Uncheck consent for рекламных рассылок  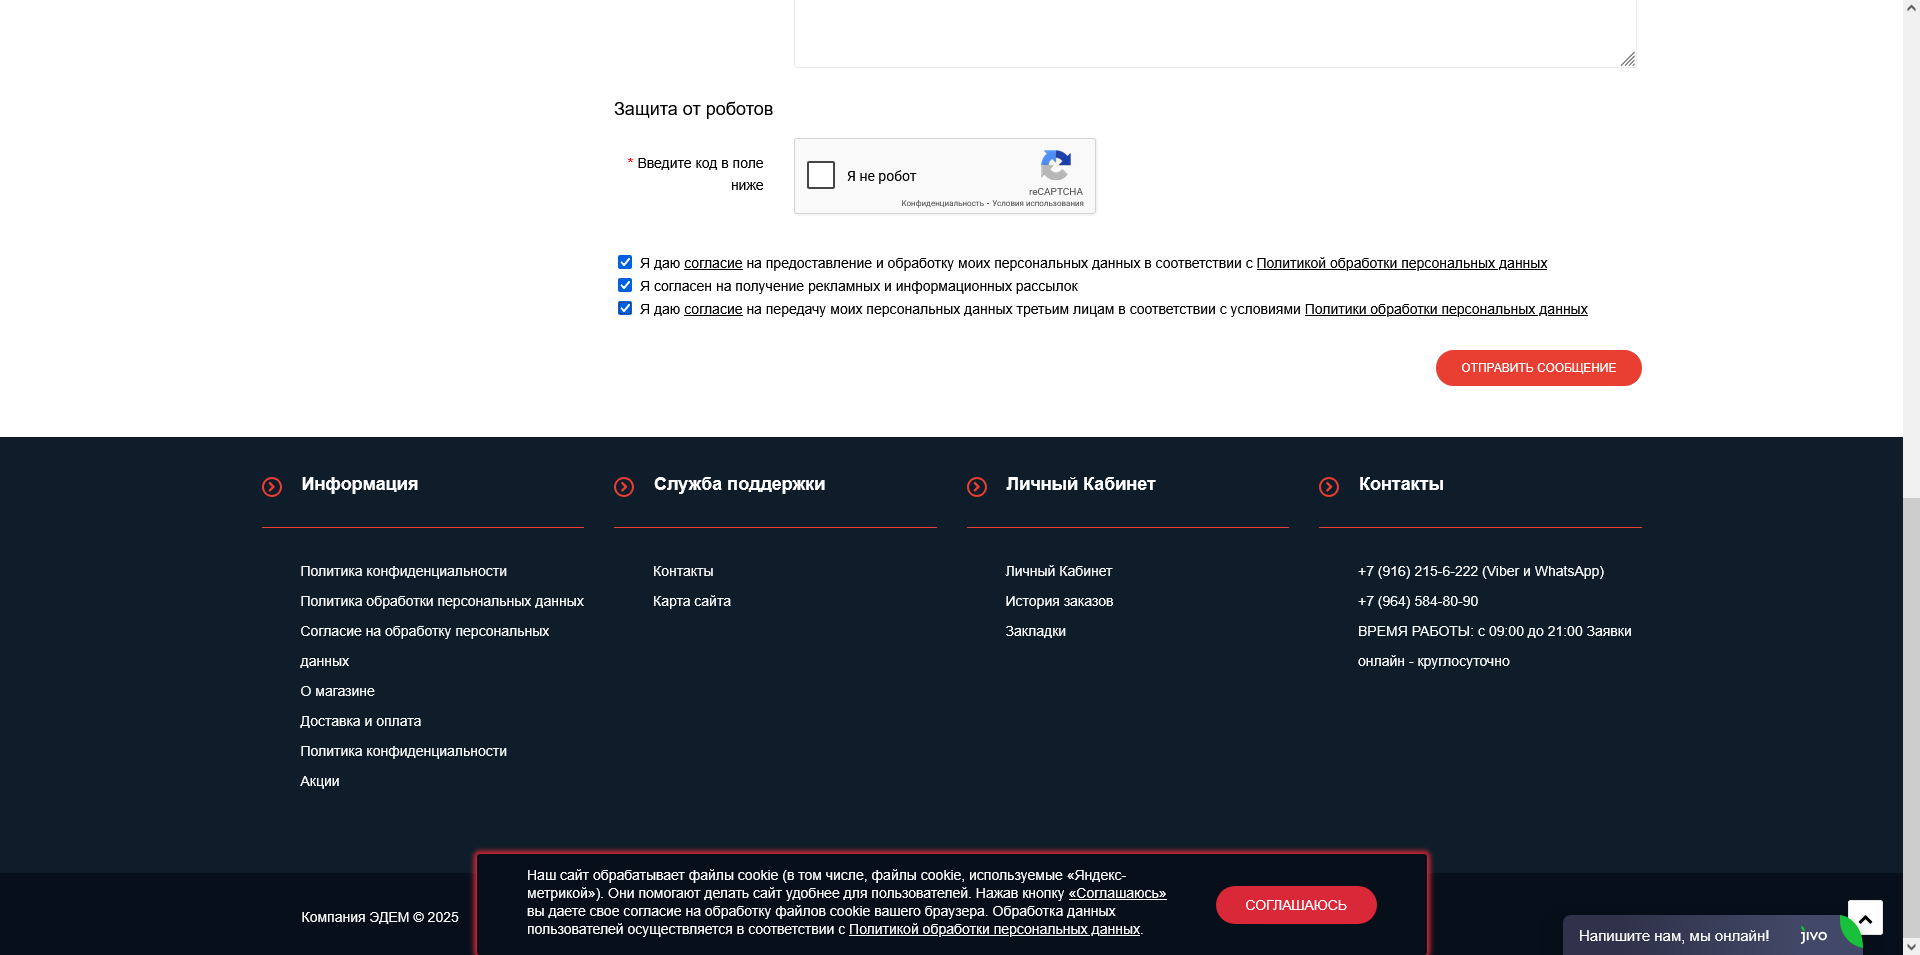pyautogui.click(x=624, y=285)
